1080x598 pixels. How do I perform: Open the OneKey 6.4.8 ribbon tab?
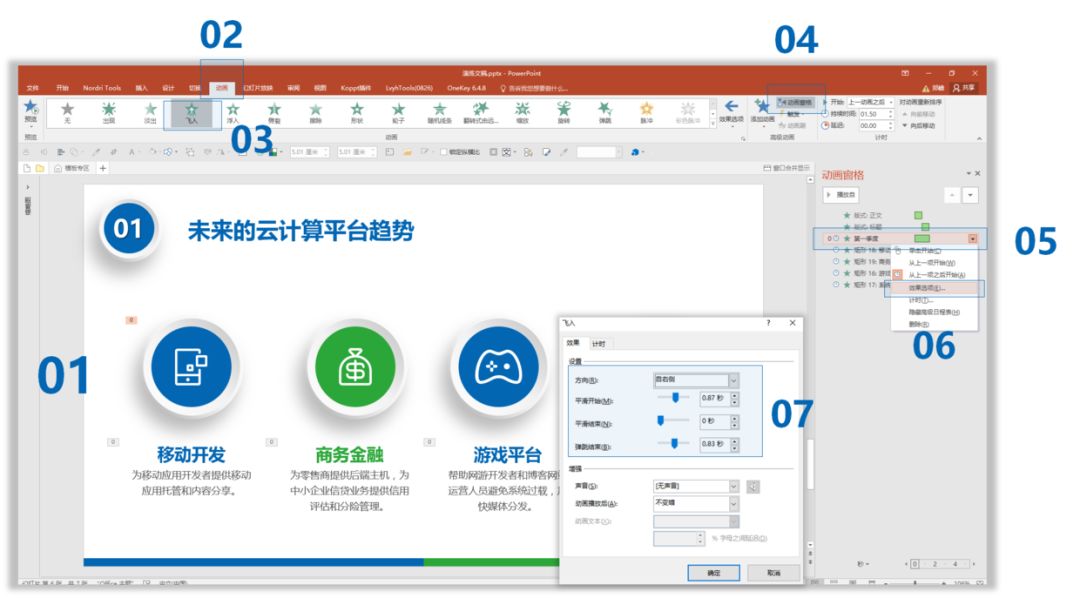[x=466, y=88]
